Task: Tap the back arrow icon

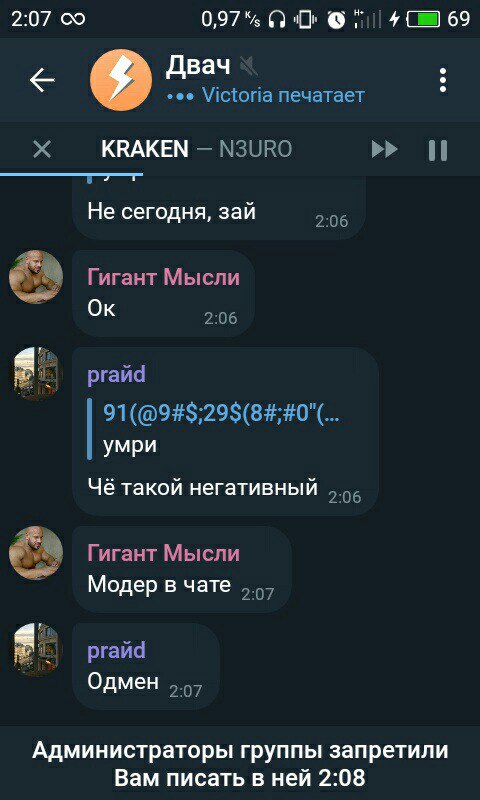Action: point(42,80)
